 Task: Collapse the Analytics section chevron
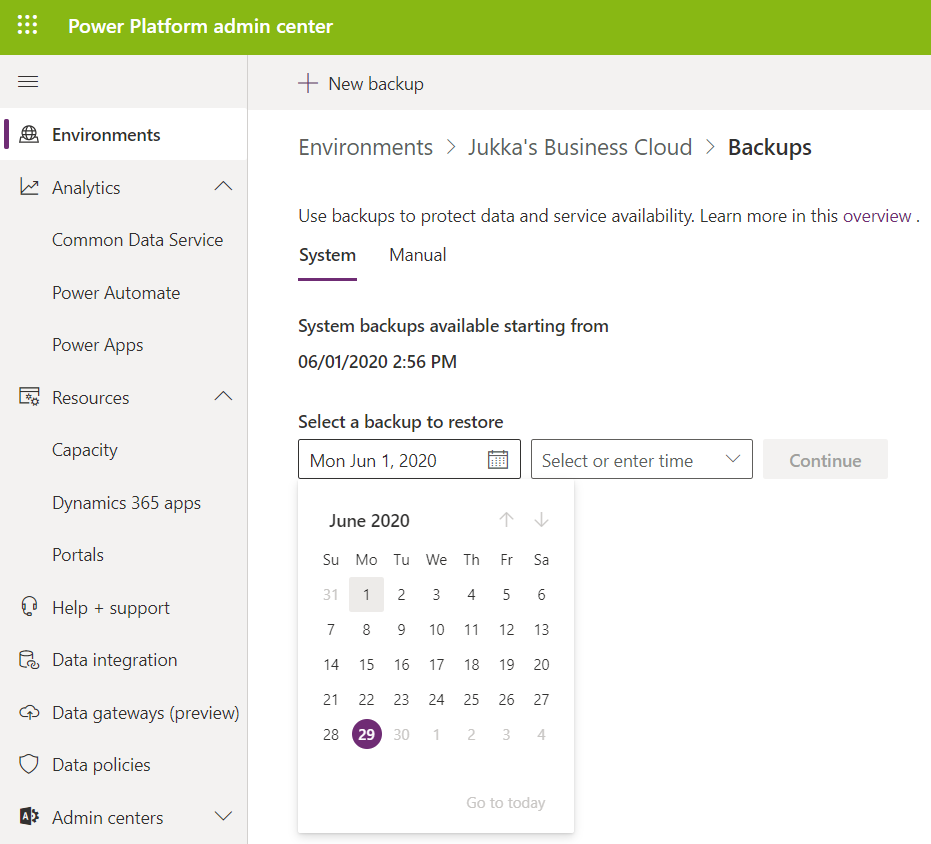pos(223,186)
